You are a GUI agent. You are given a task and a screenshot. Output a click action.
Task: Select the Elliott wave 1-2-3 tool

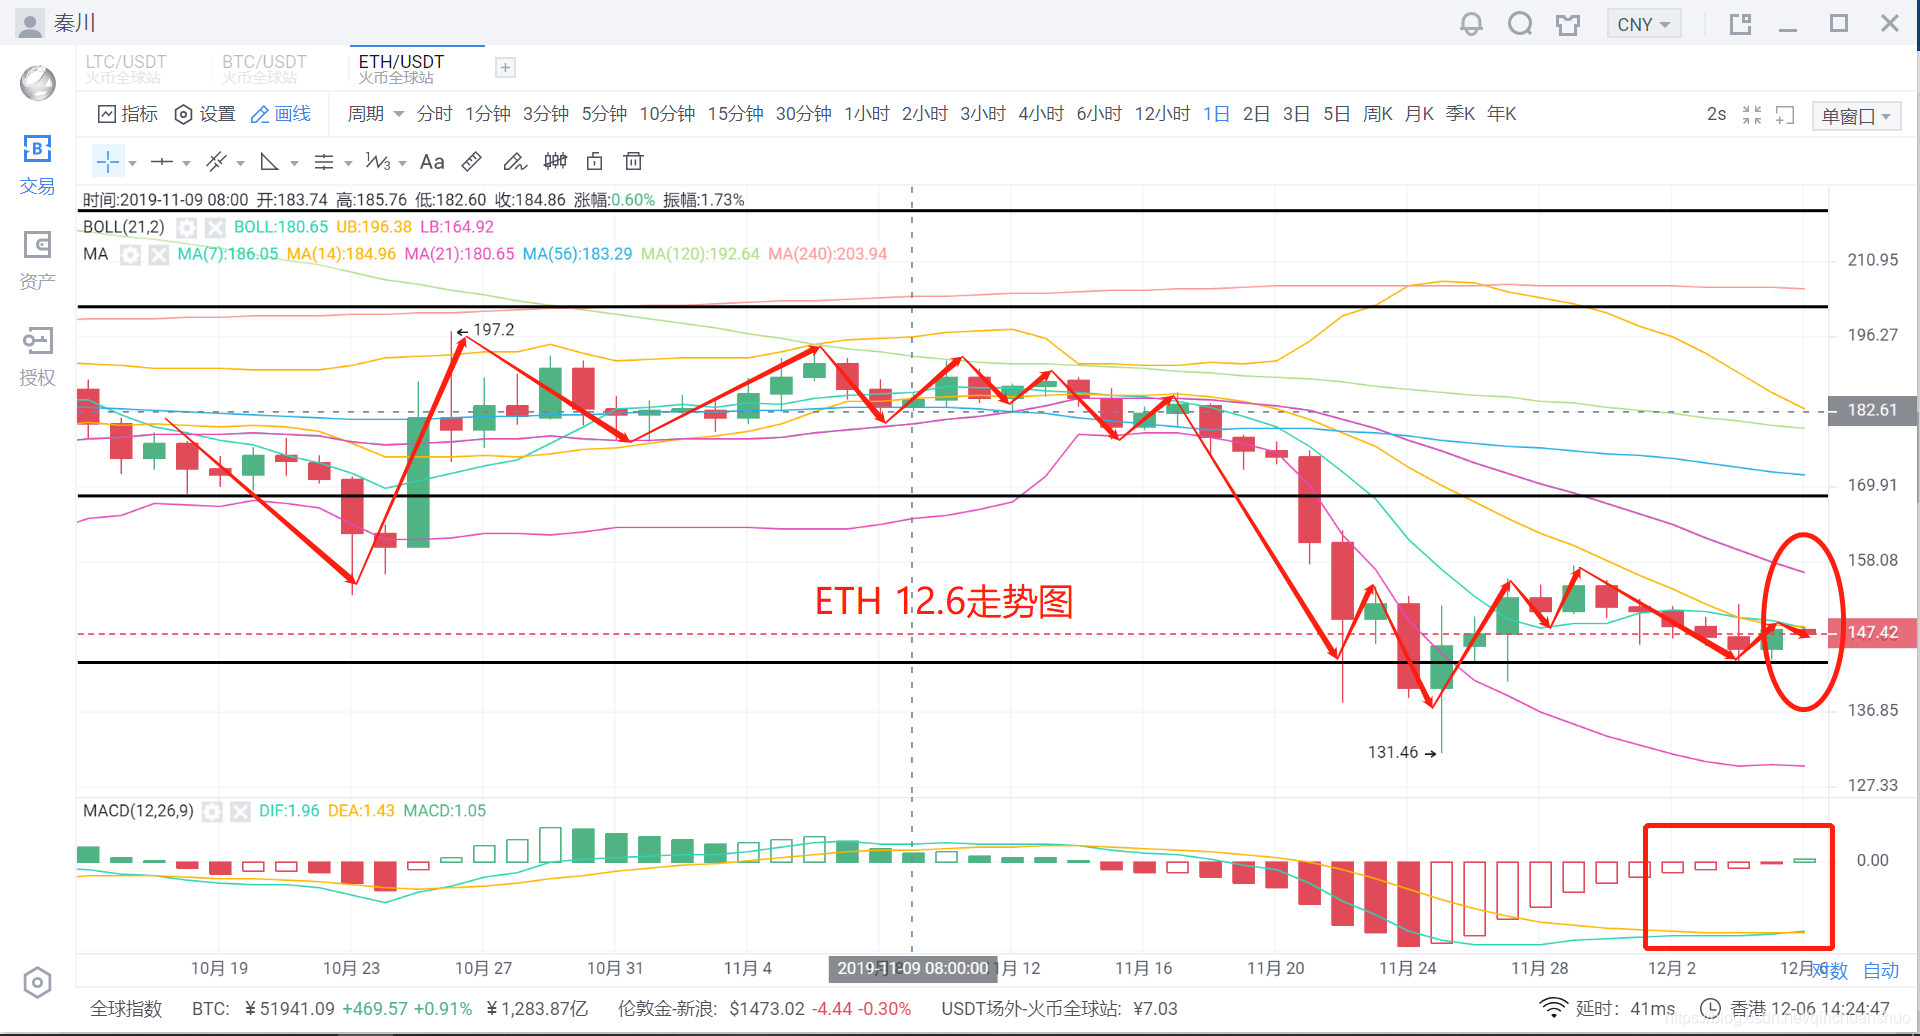tap(378, 162)
